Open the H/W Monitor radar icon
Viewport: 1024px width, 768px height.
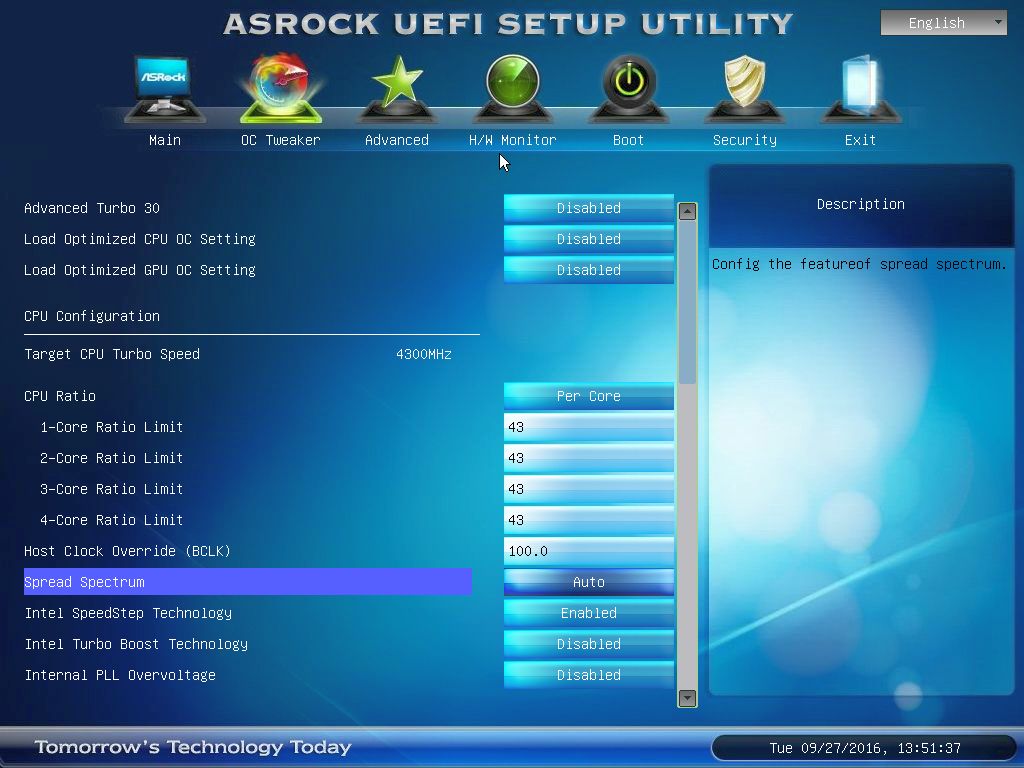513,89
